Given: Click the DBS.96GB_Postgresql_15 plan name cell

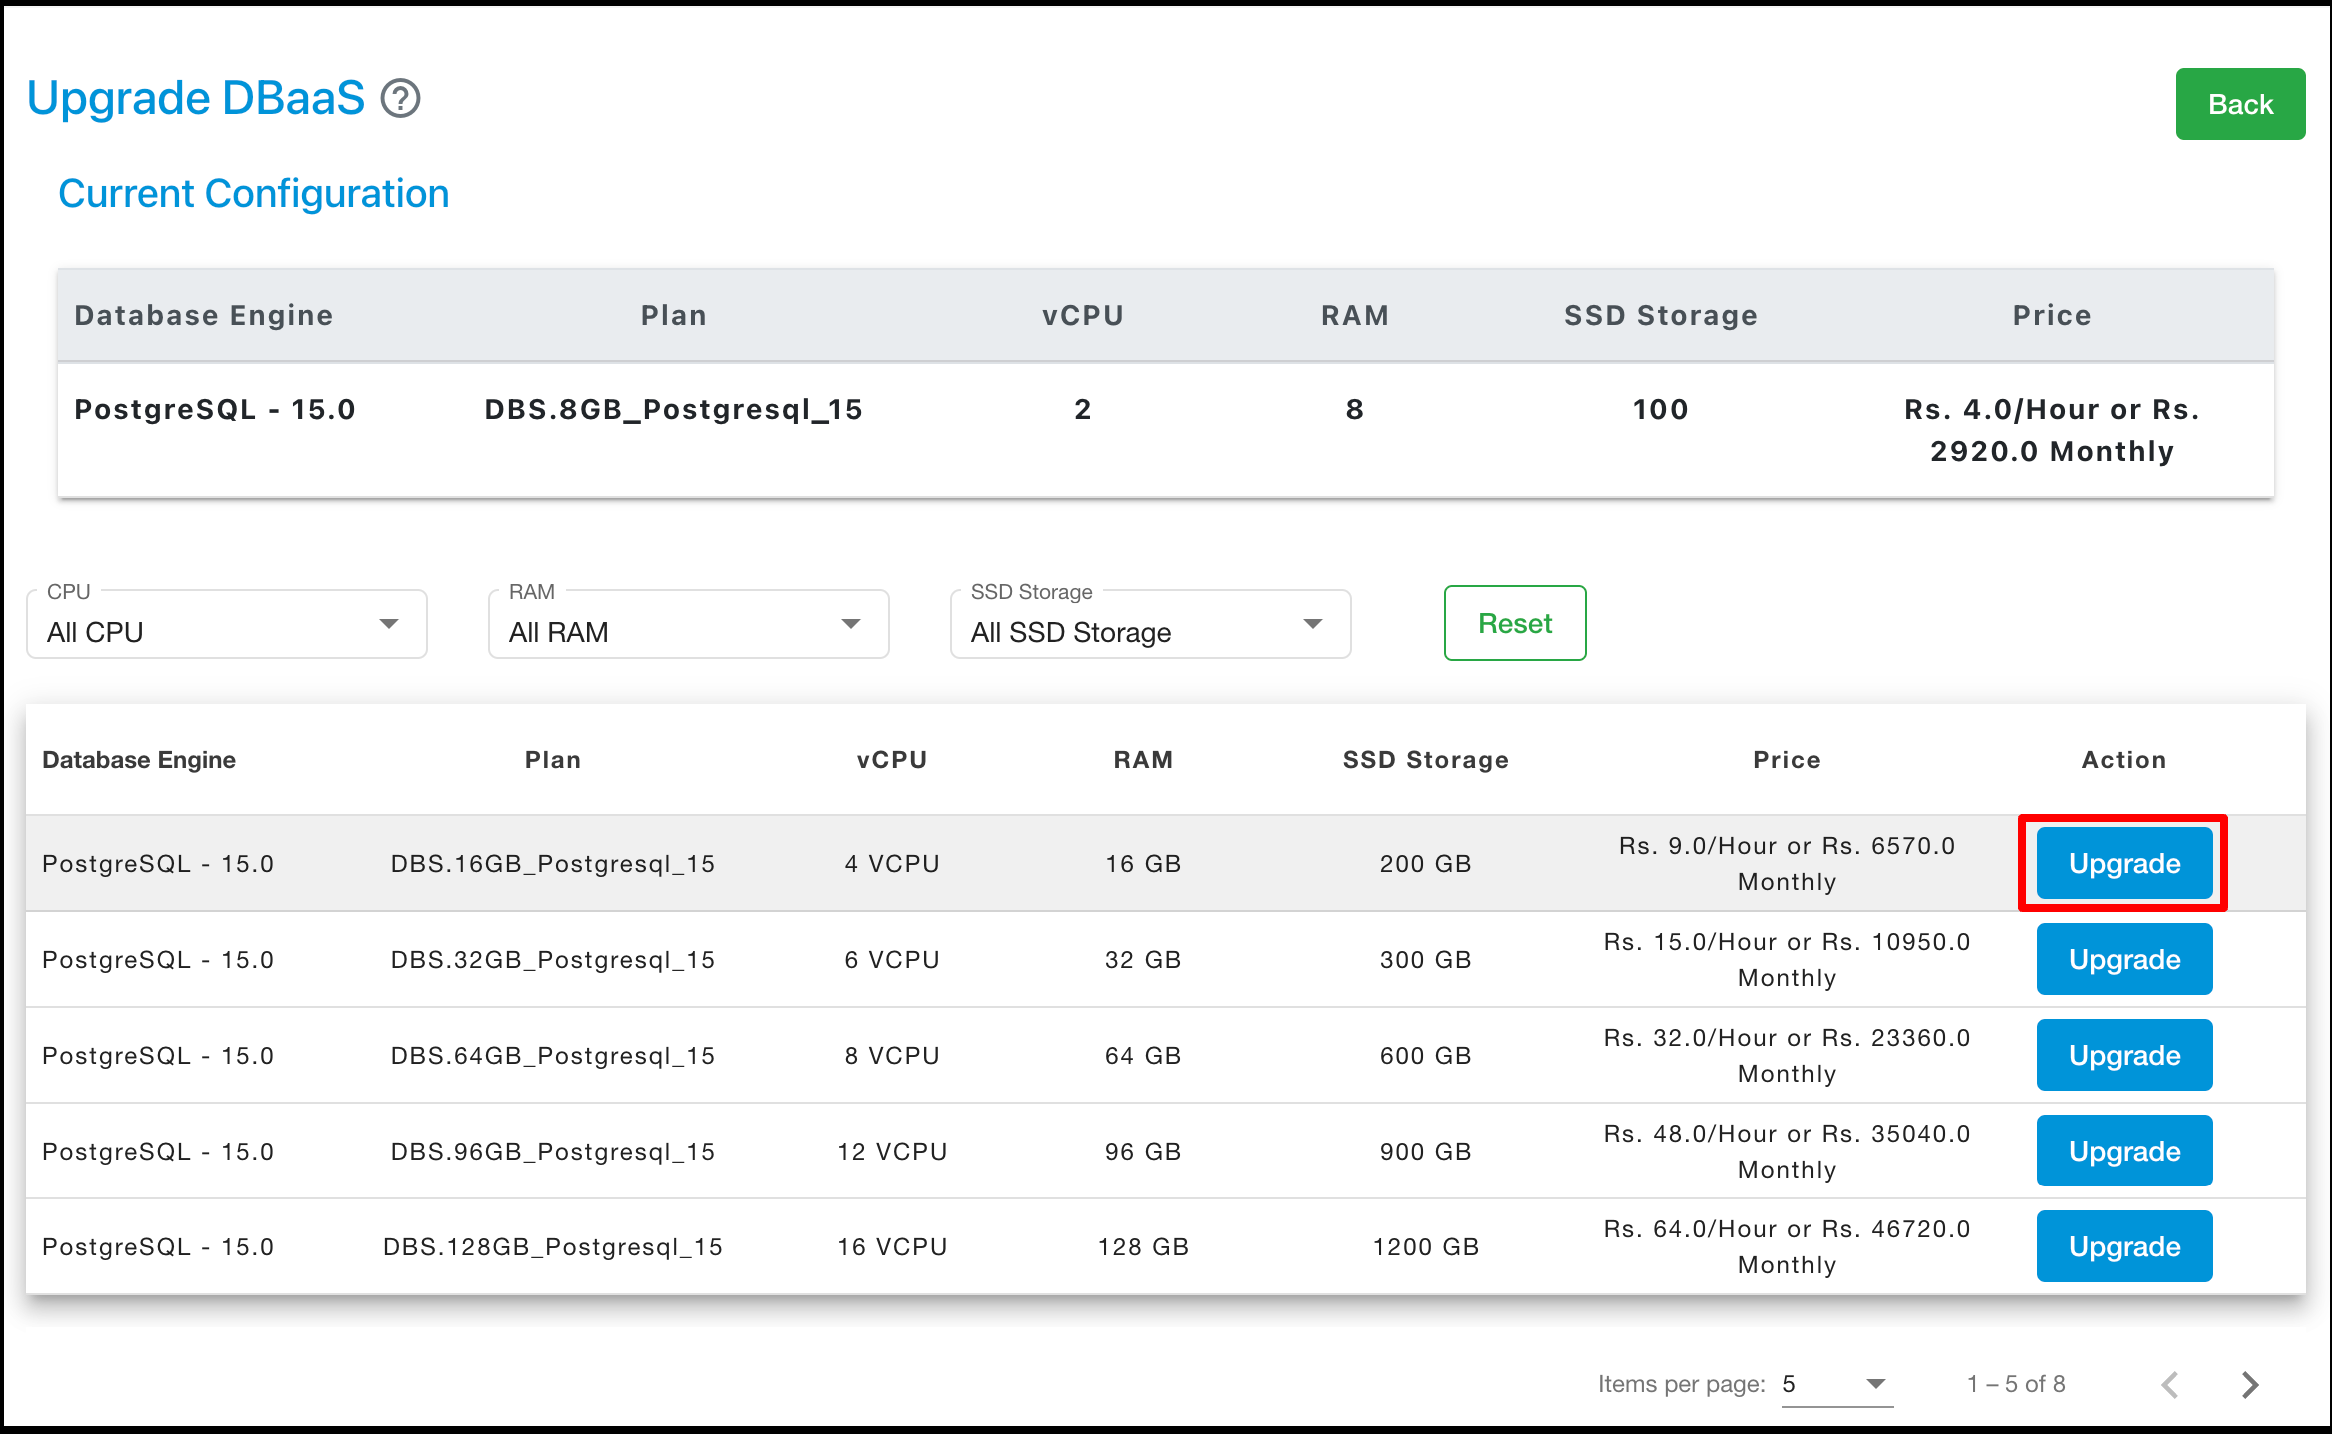Looking at the screenshot, I should click(x=553, y=1151).
